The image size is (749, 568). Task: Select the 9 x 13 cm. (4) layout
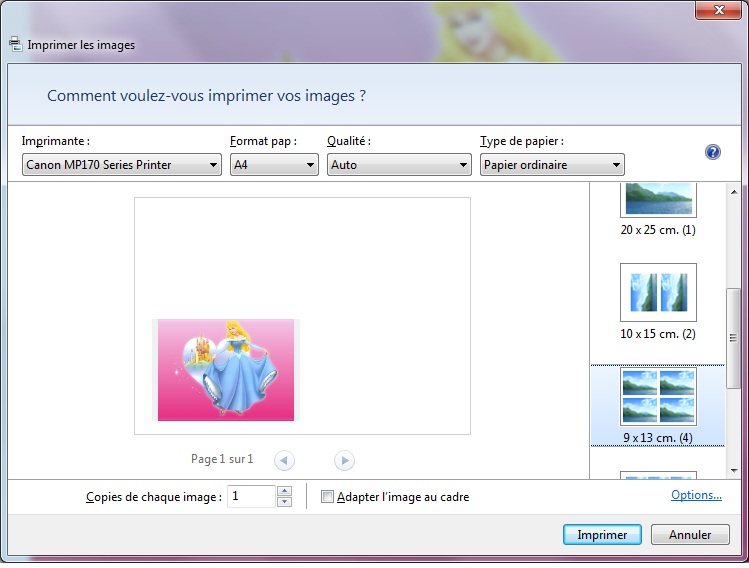click(658, 406)
